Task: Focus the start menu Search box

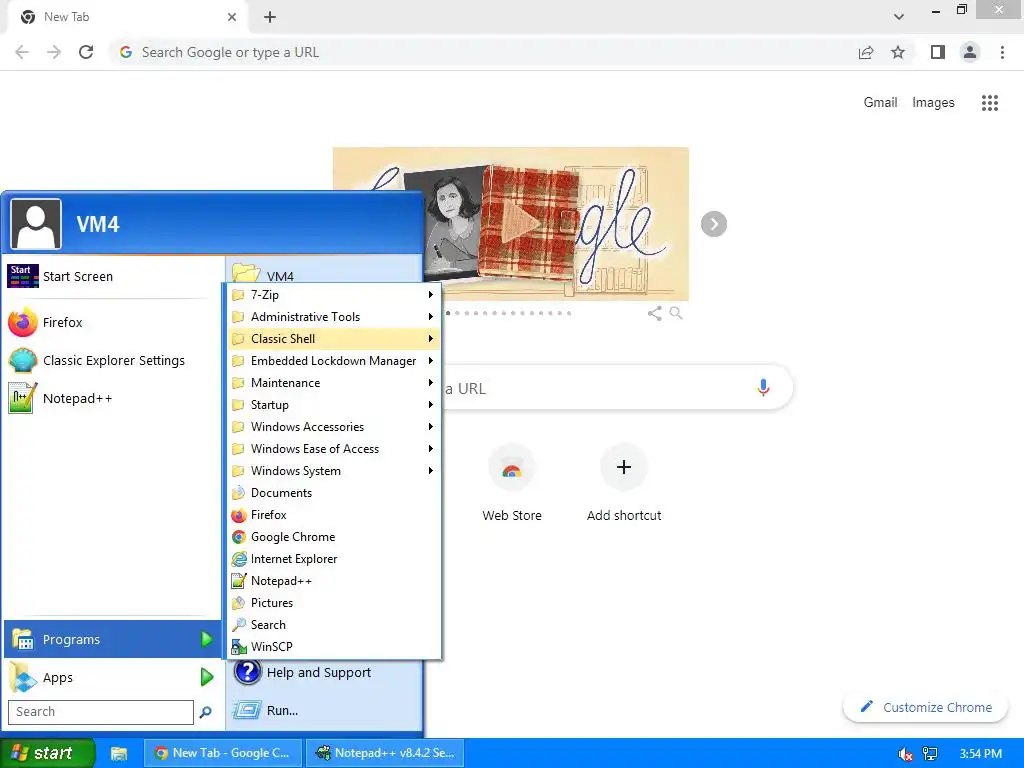Action: [x=101, y=712]
